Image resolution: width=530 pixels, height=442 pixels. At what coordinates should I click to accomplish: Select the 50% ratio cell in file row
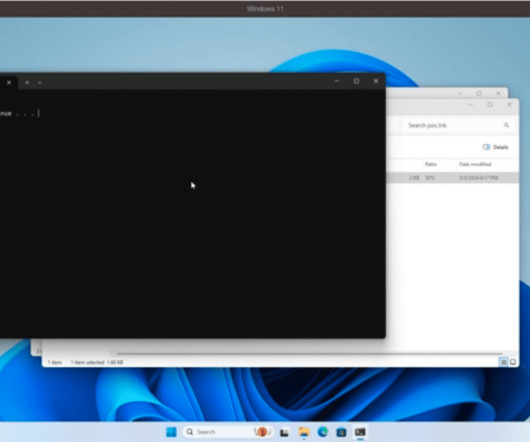click(430, 178)
